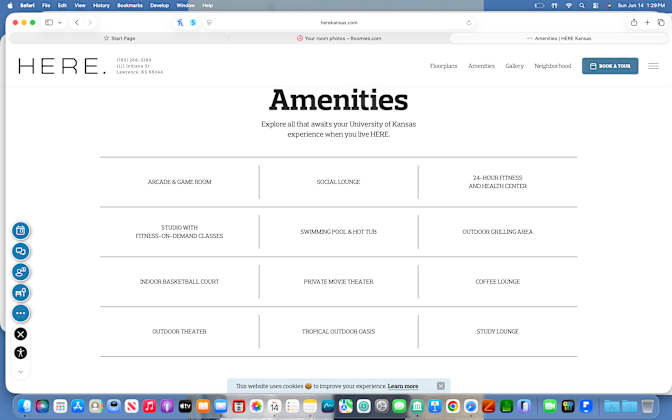Click the STUDY LOUNGE amenity
The image size is (672, 420).
tap(498, 332)
